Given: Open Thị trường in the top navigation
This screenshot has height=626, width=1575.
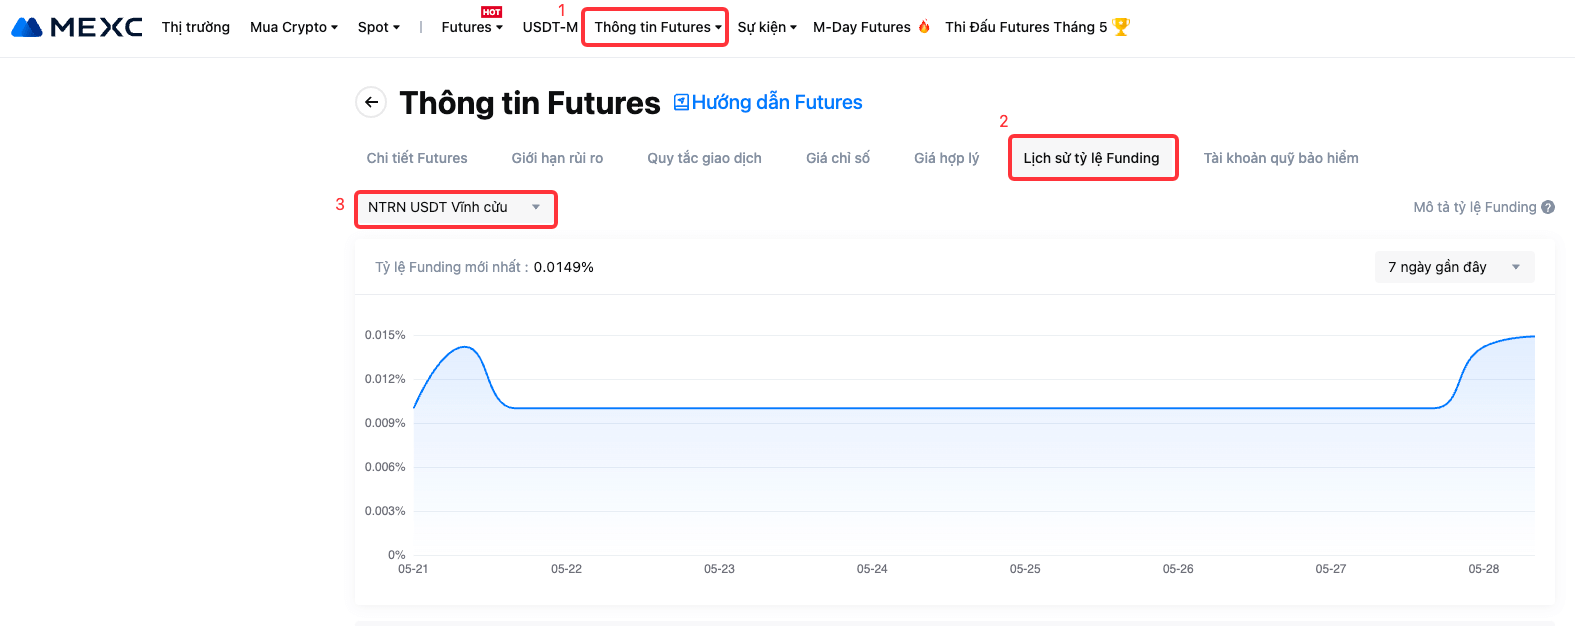Looking at the screenshot, I should [x=196, y=27].
